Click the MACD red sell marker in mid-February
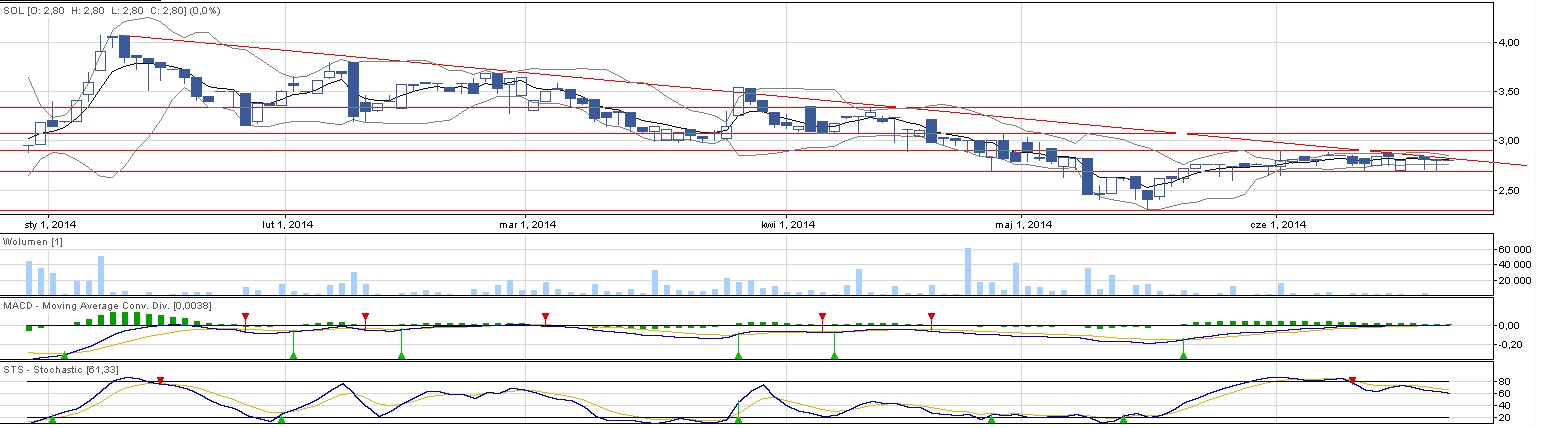 [365, 316]
